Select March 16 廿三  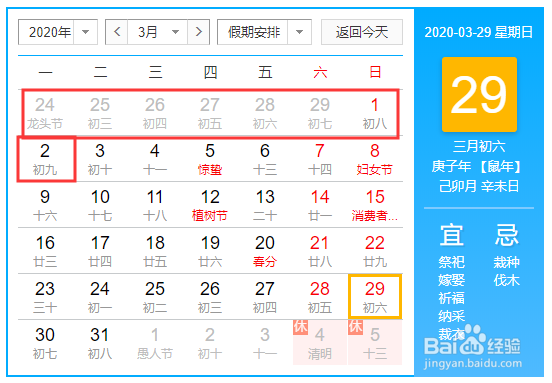[45, 251]
